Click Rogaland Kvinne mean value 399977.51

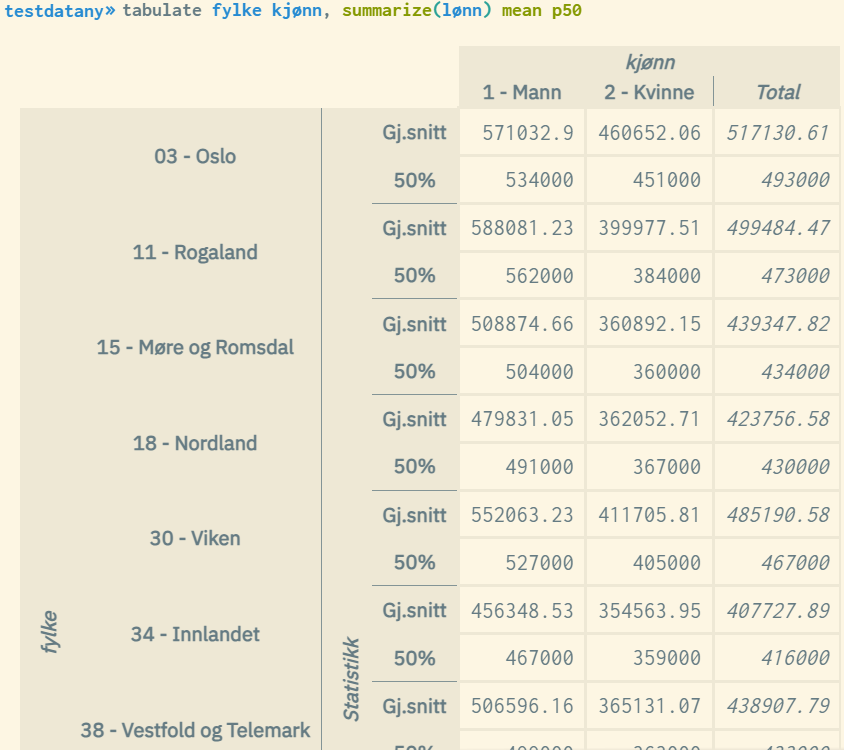(649, 228)
